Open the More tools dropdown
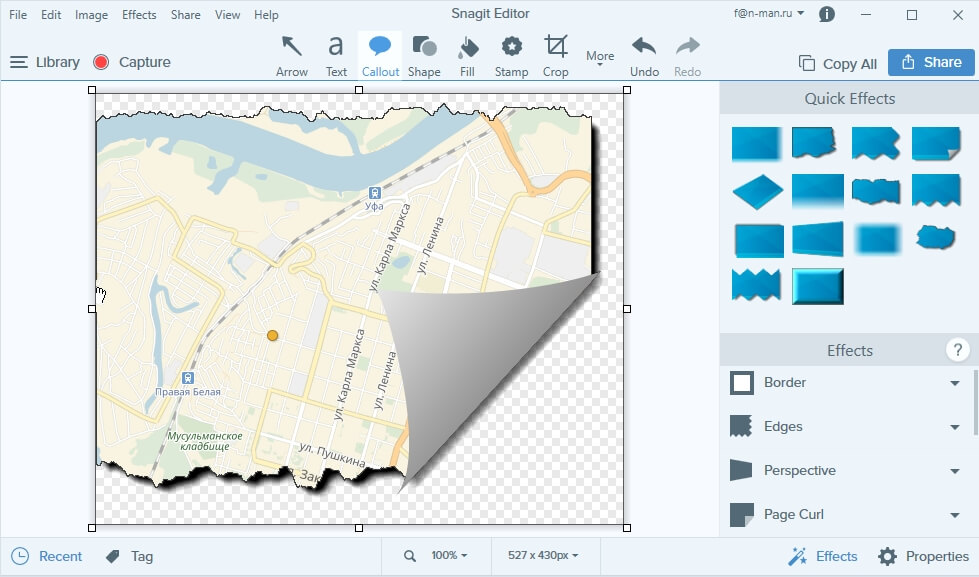 pyautogui.click(x=600, y=59)
